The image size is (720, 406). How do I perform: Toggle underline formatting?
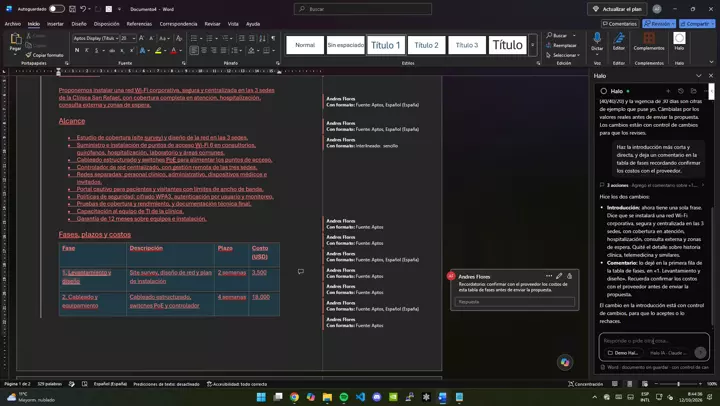(96, 51)
